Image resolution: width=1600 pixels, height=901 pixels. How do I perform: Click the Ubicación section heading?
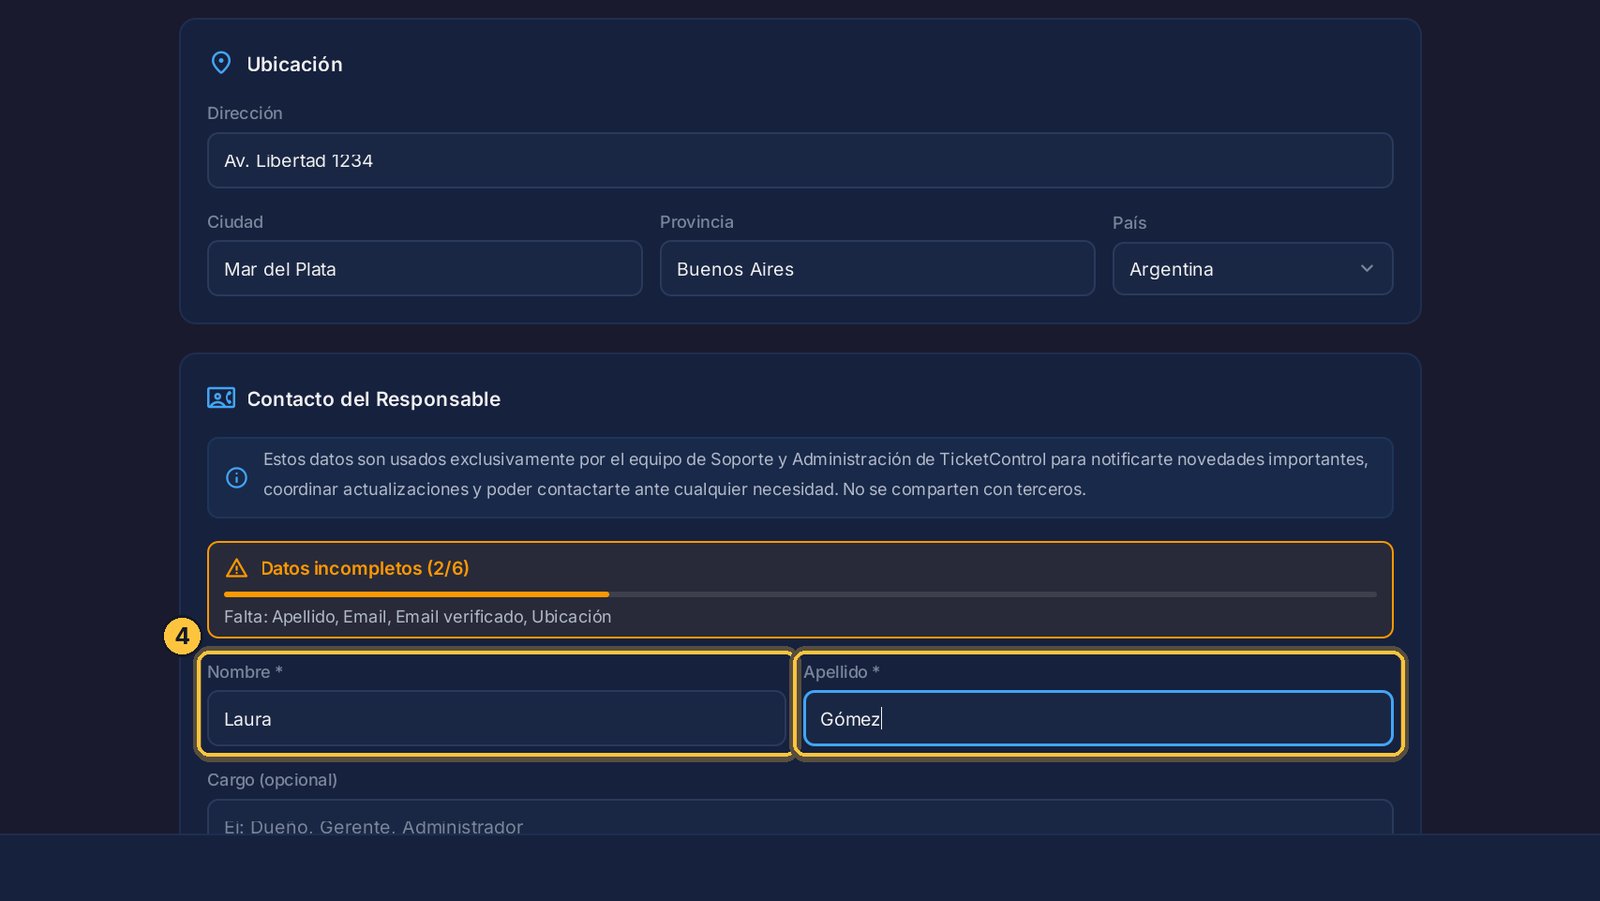(295, 64)
